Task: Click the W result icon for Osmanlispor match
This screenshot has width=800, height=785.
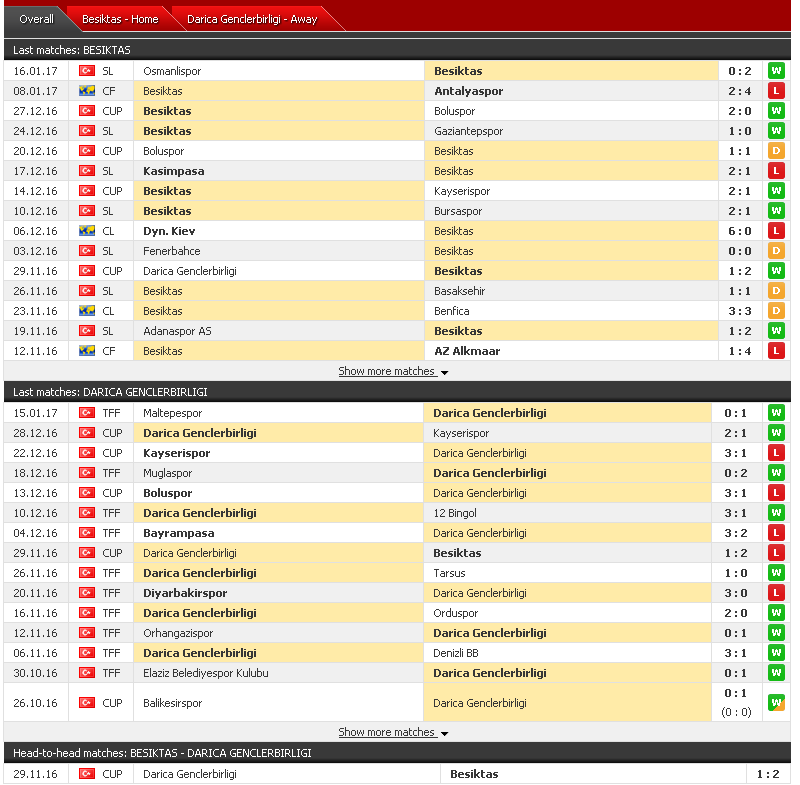Action: 776,71
